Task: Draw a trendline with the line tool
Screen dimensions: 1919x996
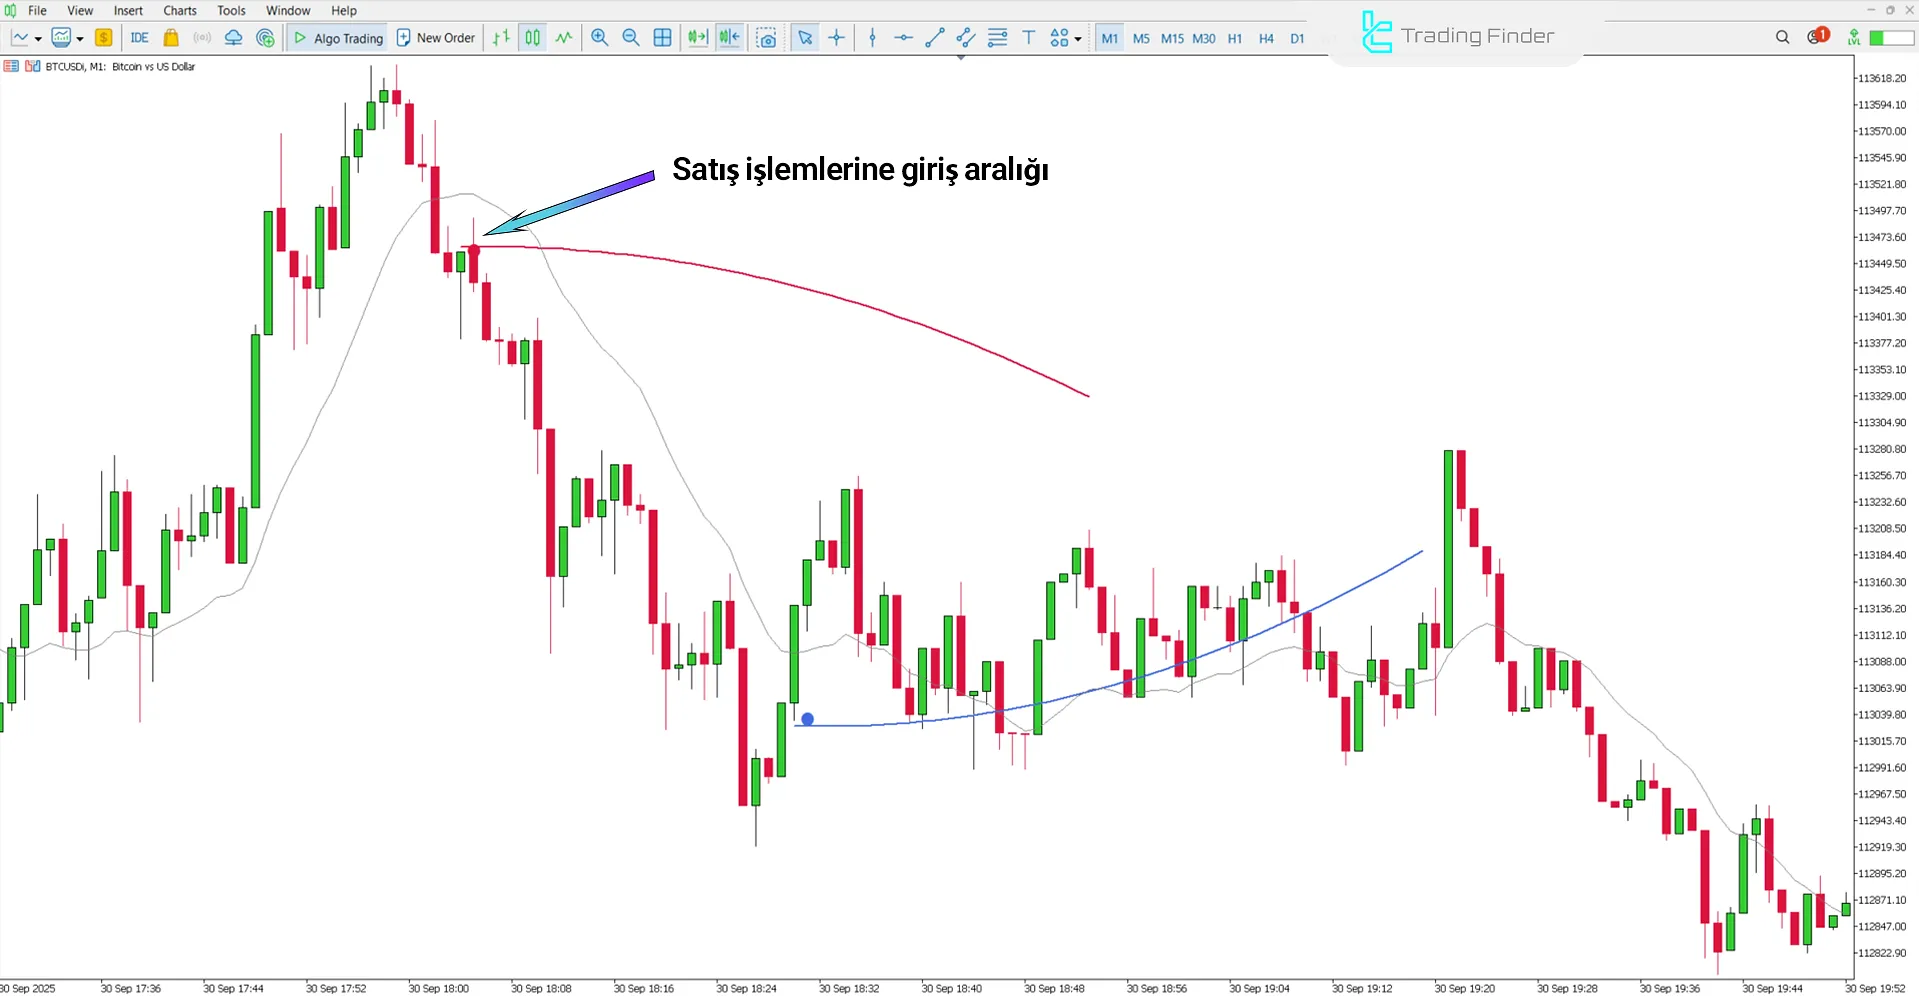Action: (934, 38)
